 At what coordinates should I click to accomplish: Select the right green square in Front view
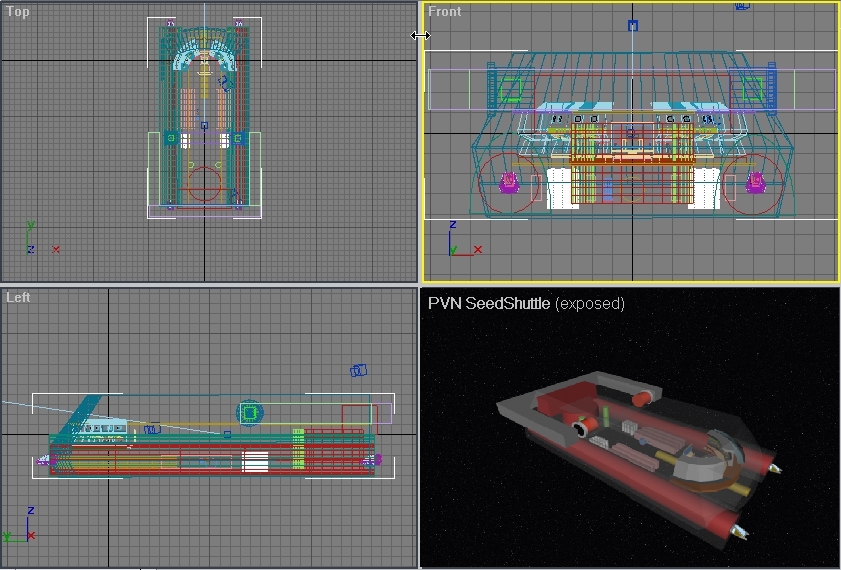click(x=750, y=91)
